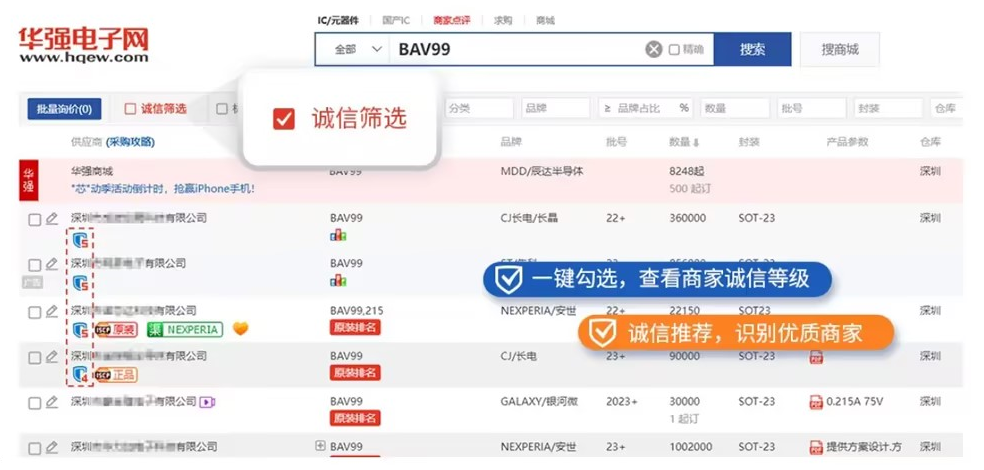984x470 pixels.
Task: Click the 分类 filter input
Action: tap(479, 109)
